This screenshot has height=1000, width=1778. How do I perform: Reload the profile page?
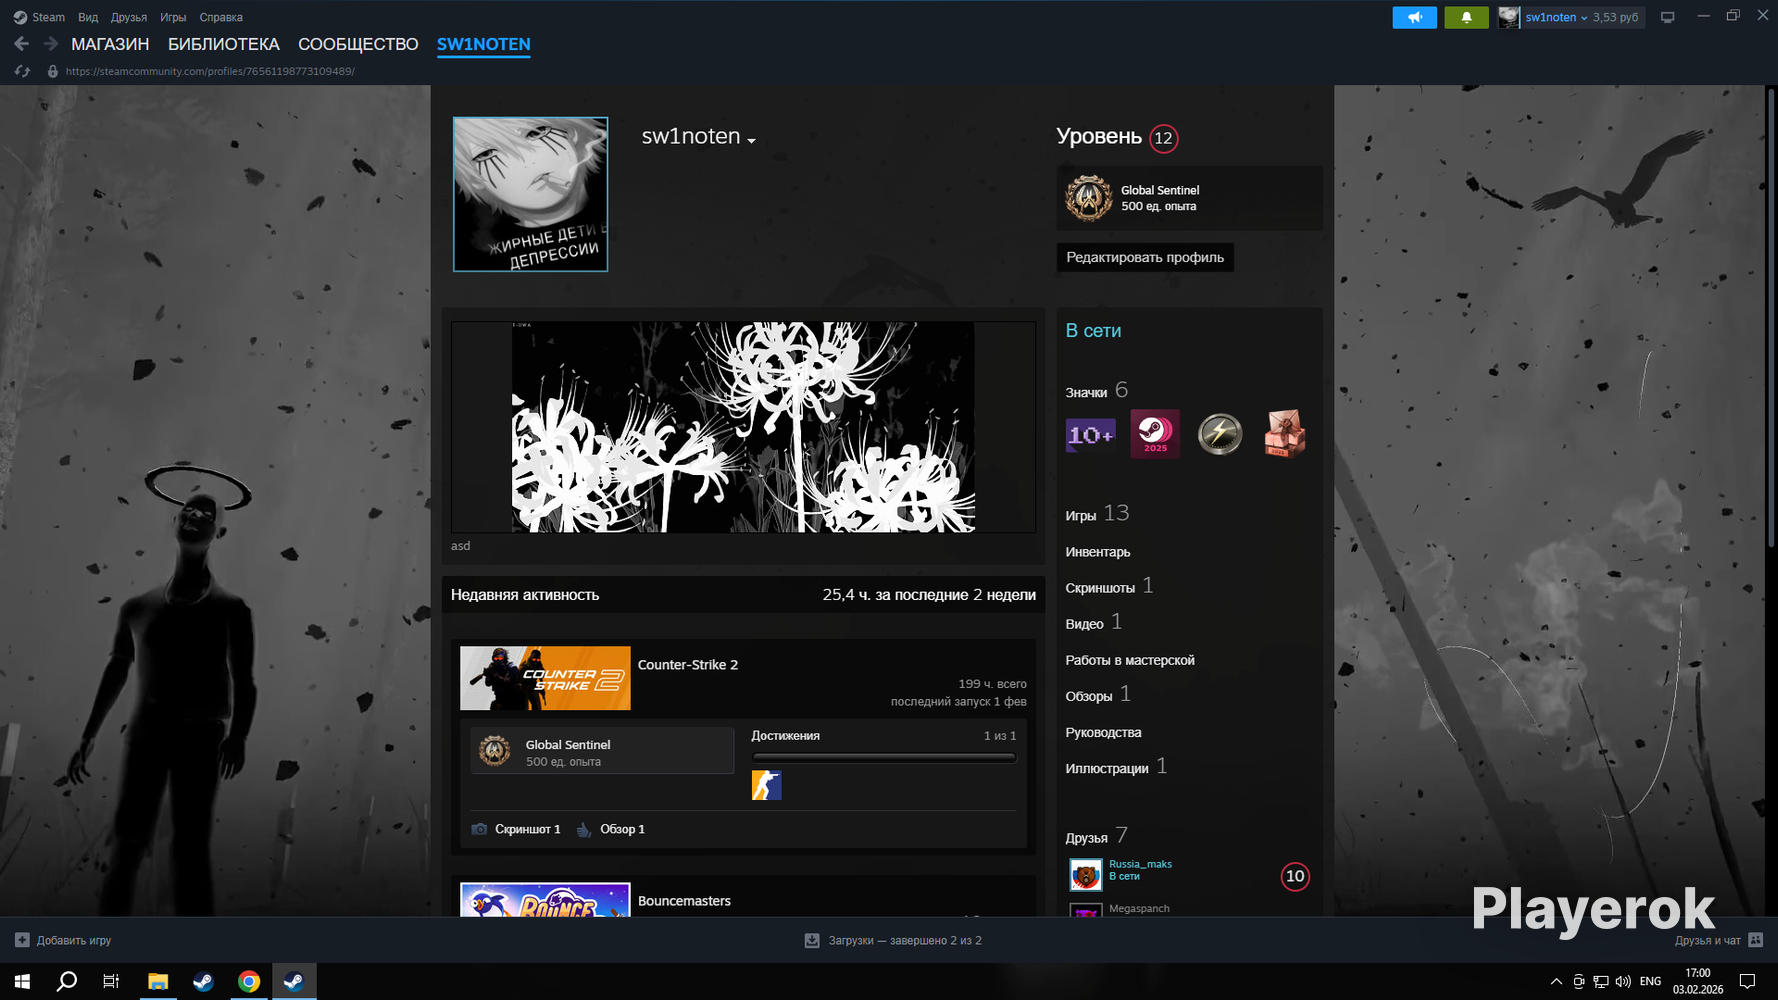coord(22,71)
